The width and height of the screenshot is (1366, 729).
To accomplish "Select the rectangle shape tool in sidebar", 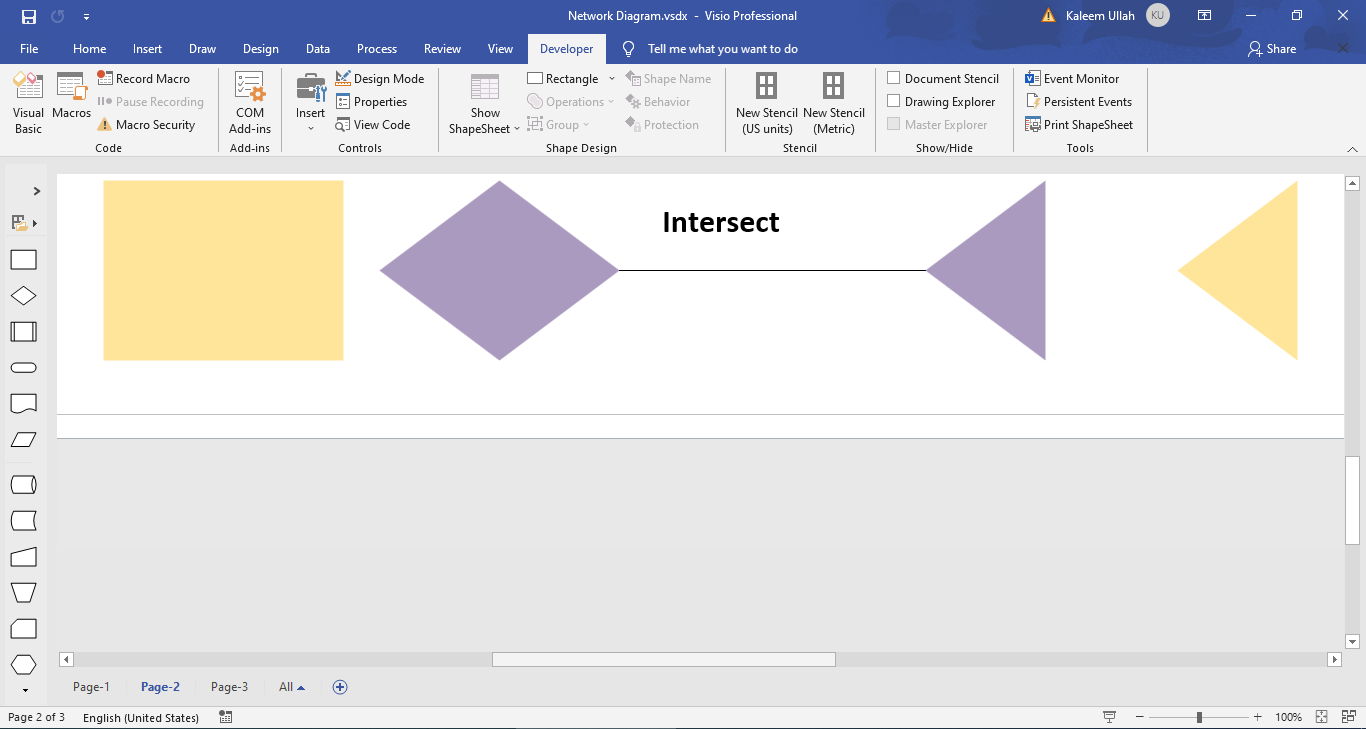I will click(x=23, y=259).
